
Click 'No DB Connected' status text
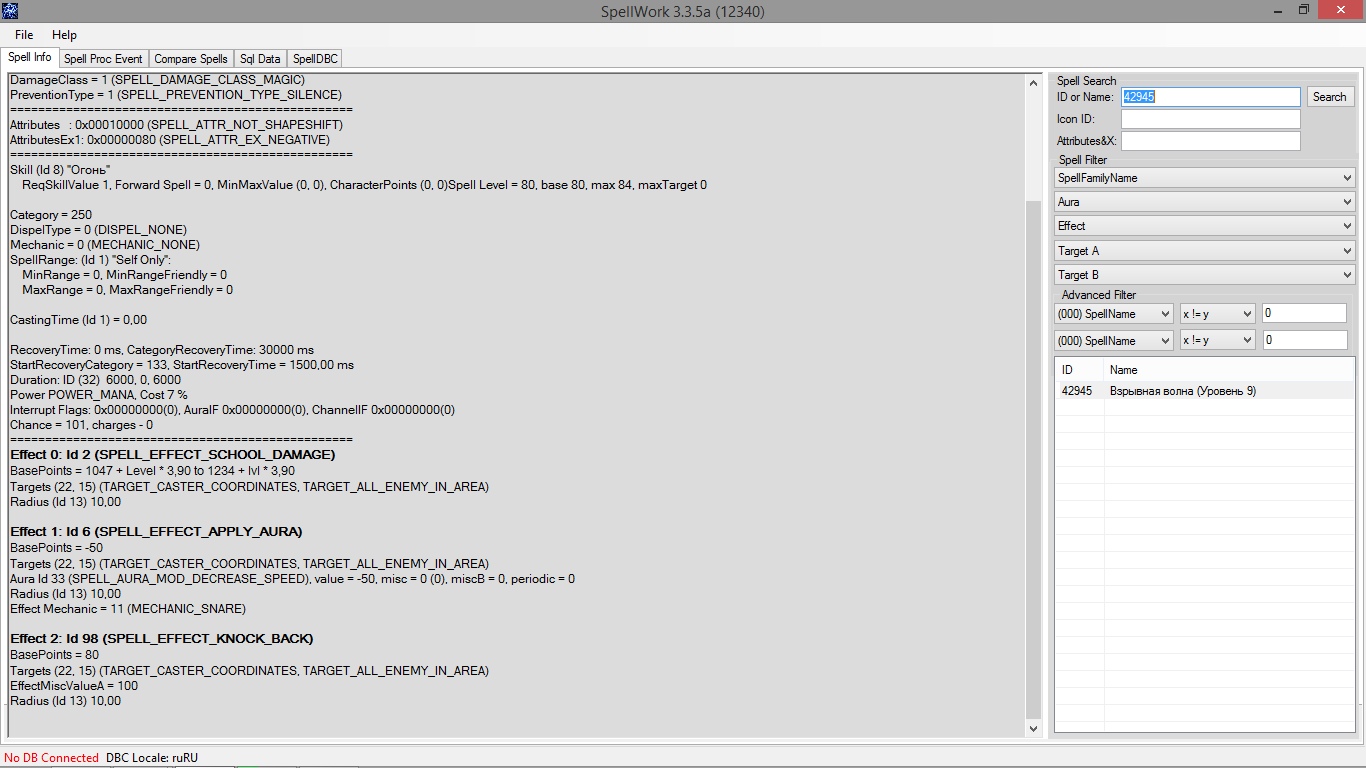point(51,758)
